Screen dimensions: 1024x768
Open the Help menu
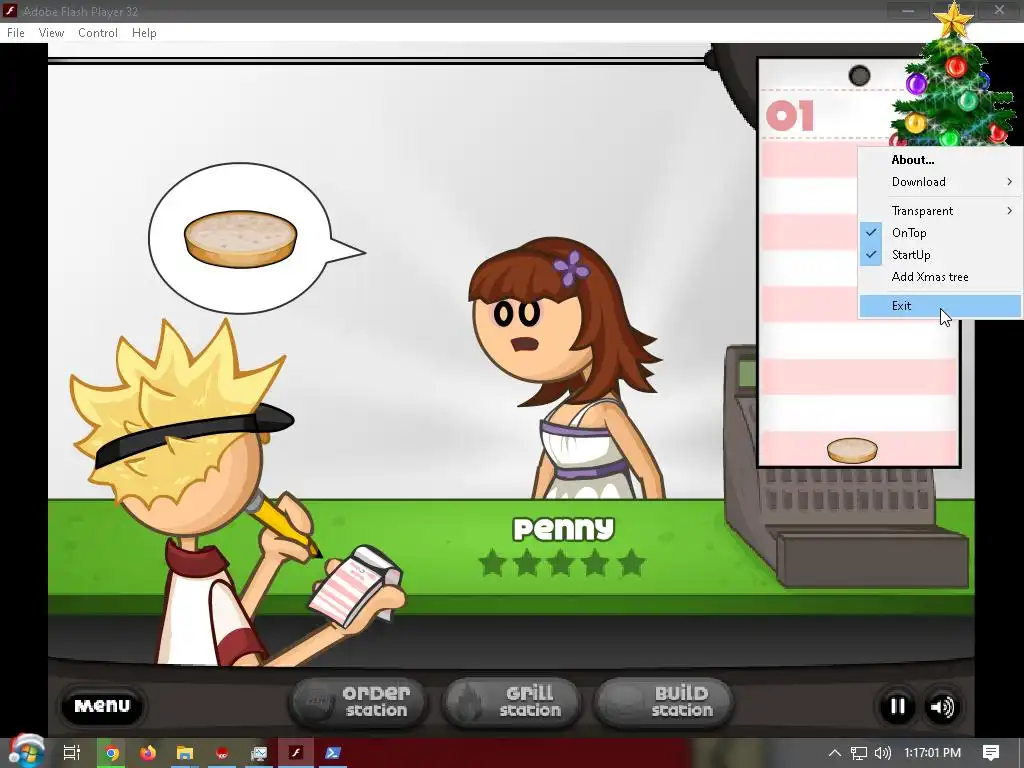[144, 33]
